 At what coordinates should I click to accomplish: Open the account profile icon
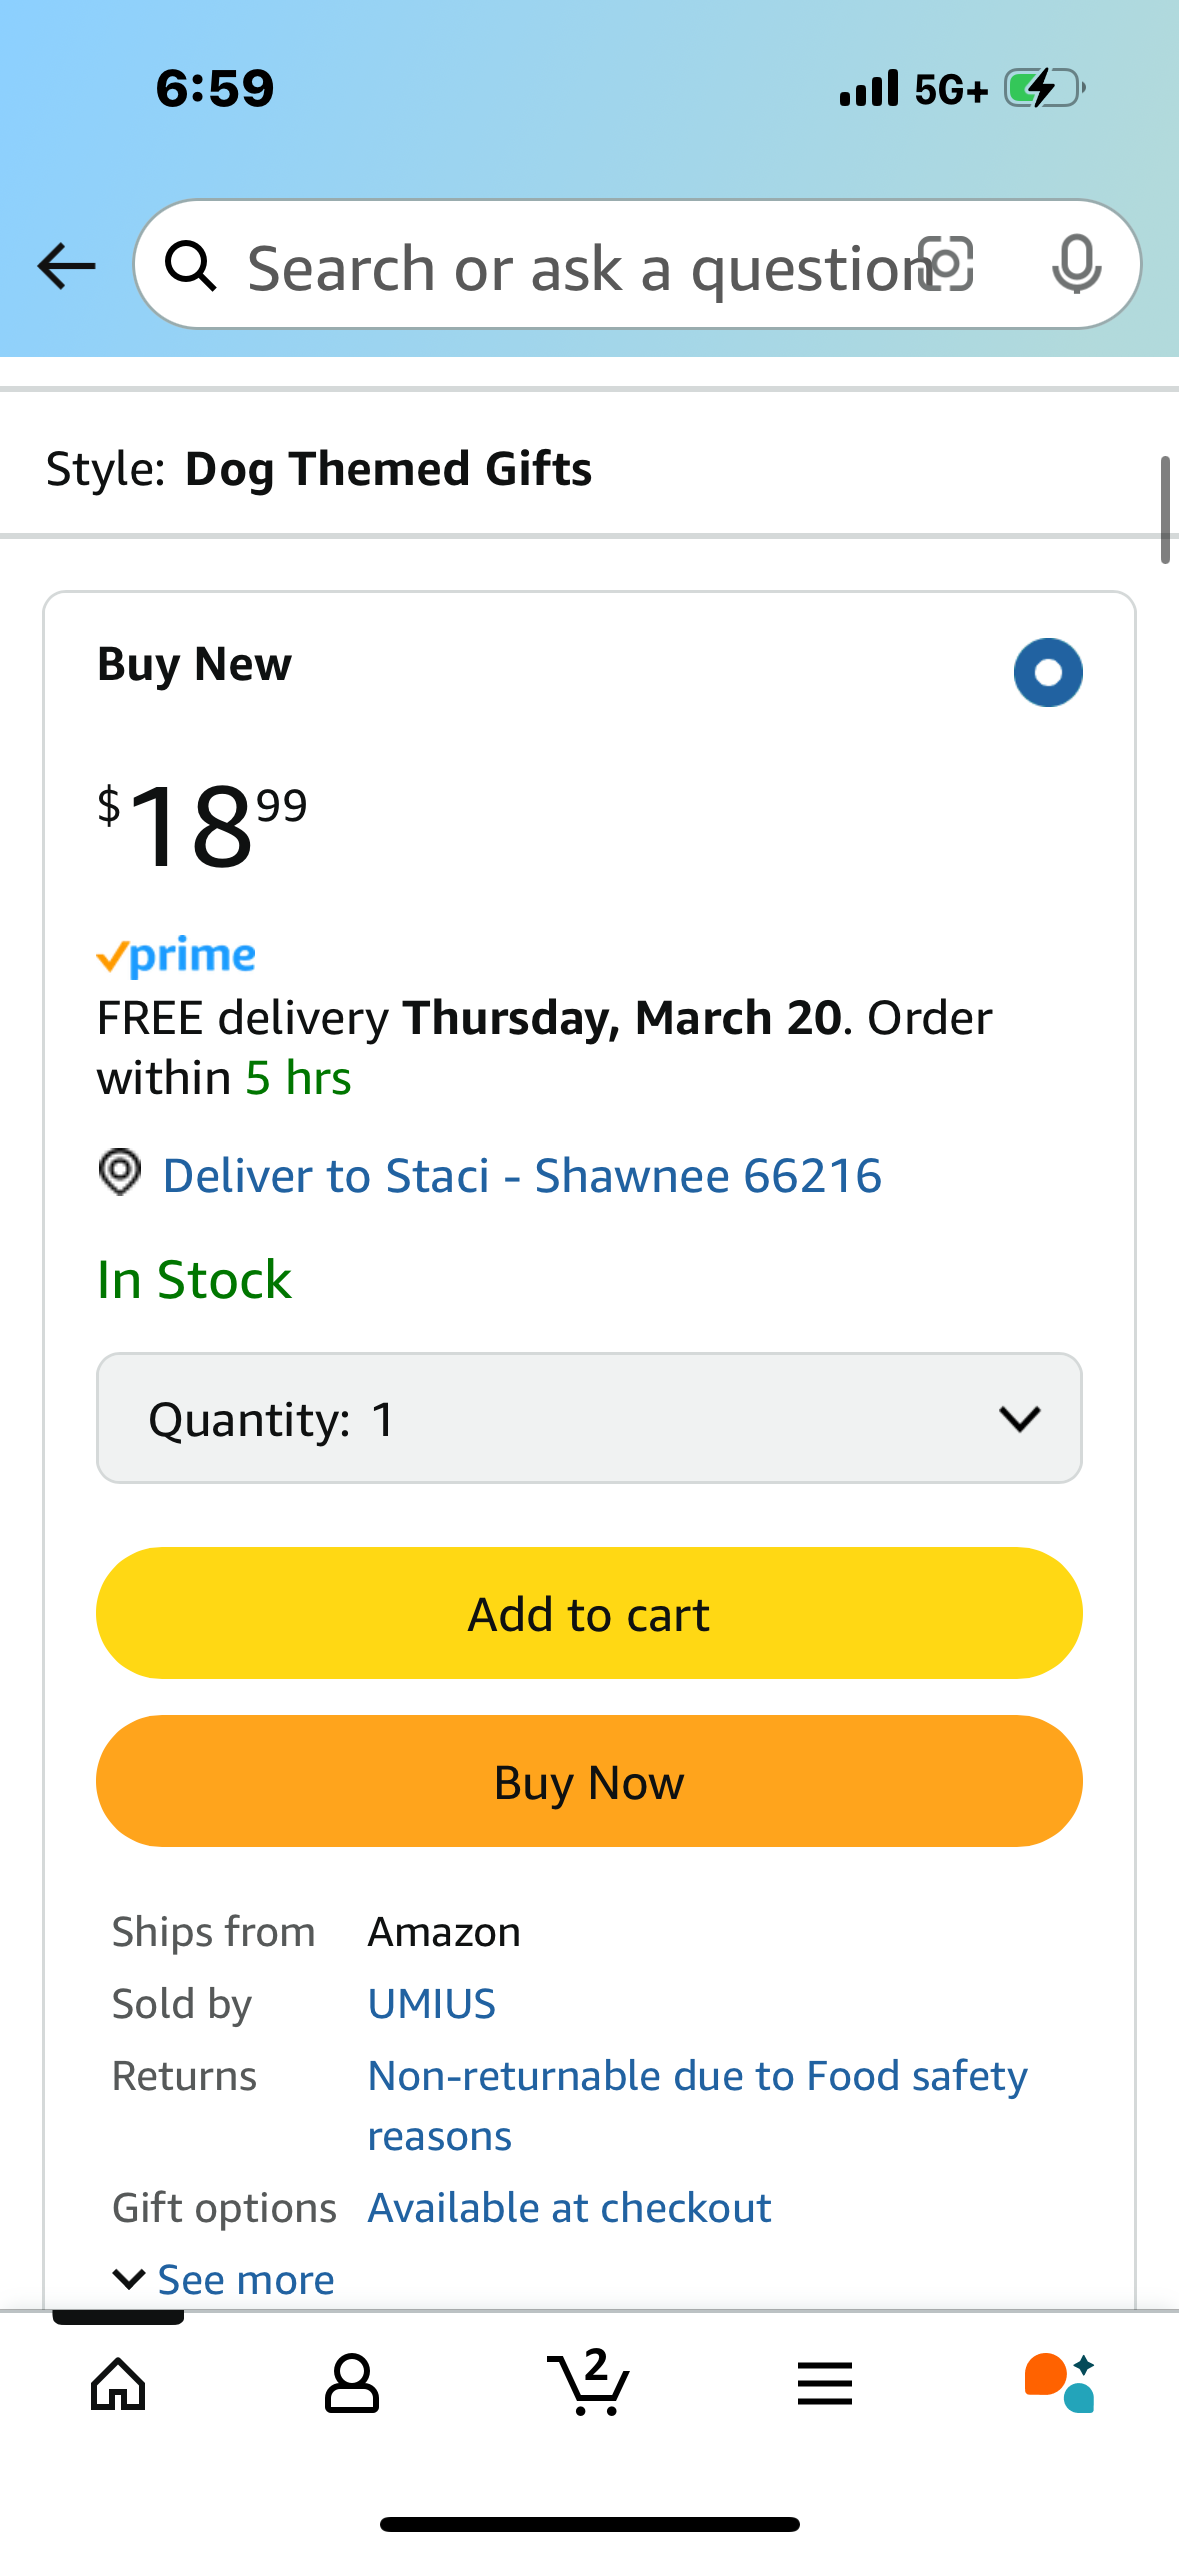352,2384
